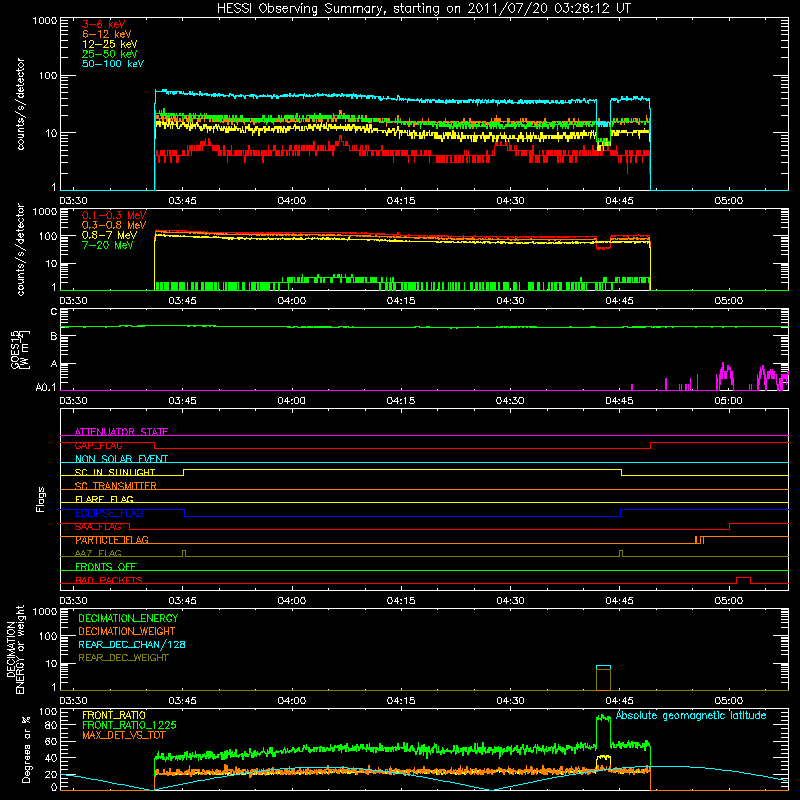Select the ECLIPSE_FLAG label
Screen dimensions: 800x800
tap(109, 513)
